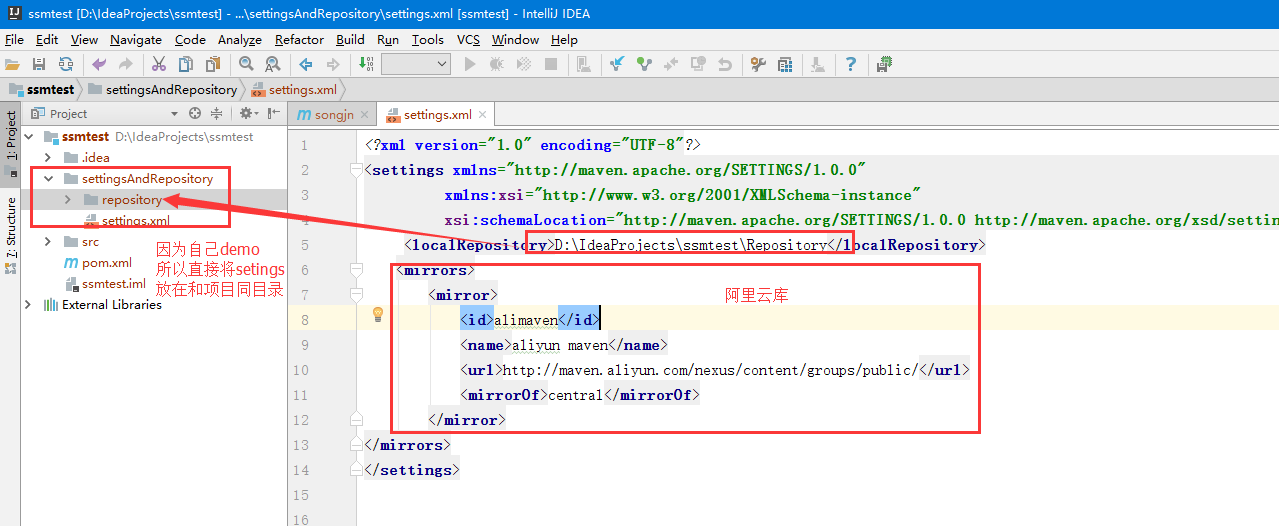Open the Navigate menu

click(x=136, y=40)
